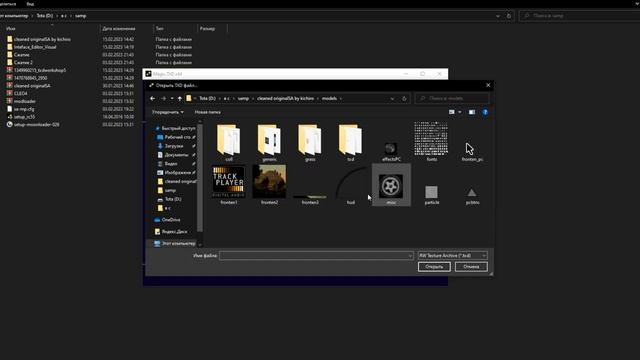
Task: Go up one folder level in dialog
Action: 180,98
